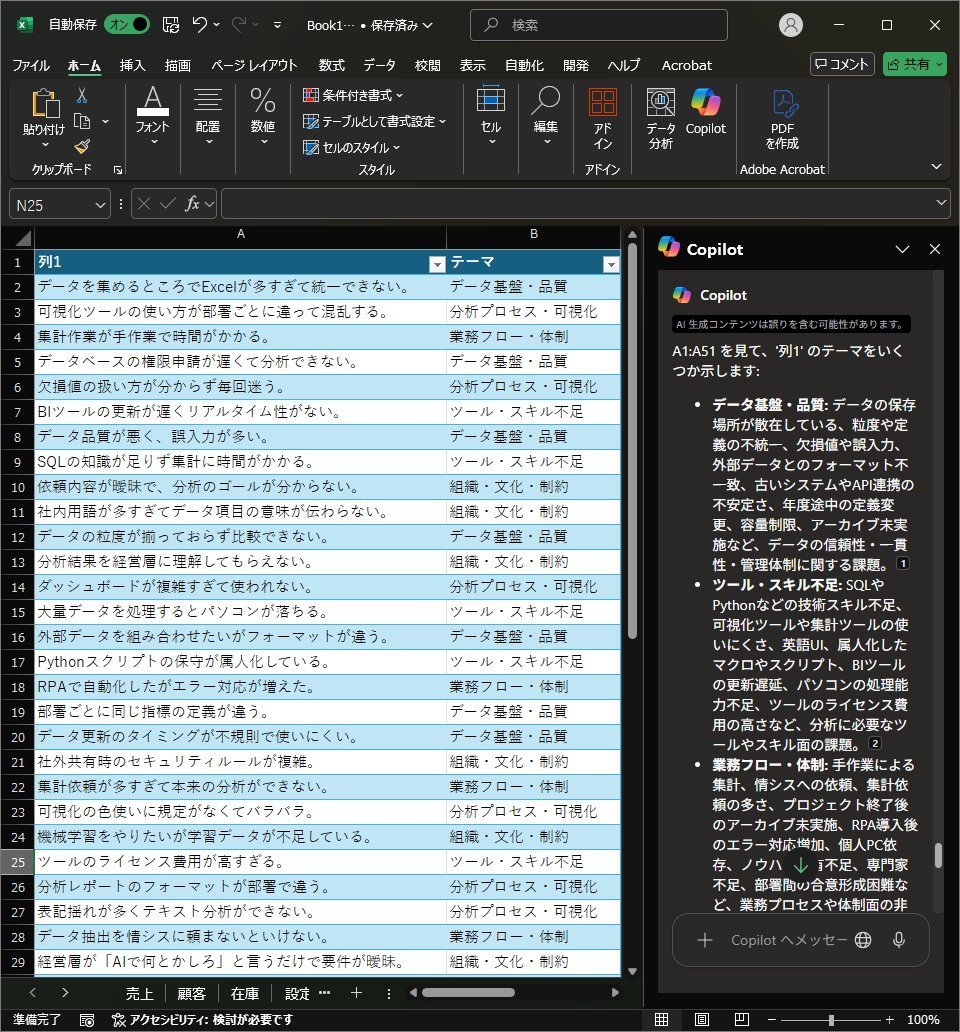Click the horizontal scrollbar thumb
Image resolution: width=960 pixels, height=1032 pixels.
click(x=468, y=993)
